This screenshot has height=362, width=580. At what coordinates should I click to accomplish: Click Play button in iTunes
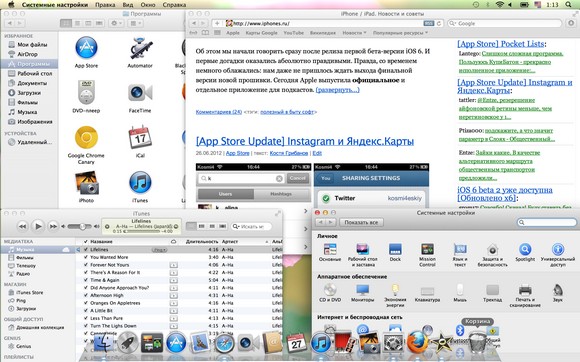38,226
